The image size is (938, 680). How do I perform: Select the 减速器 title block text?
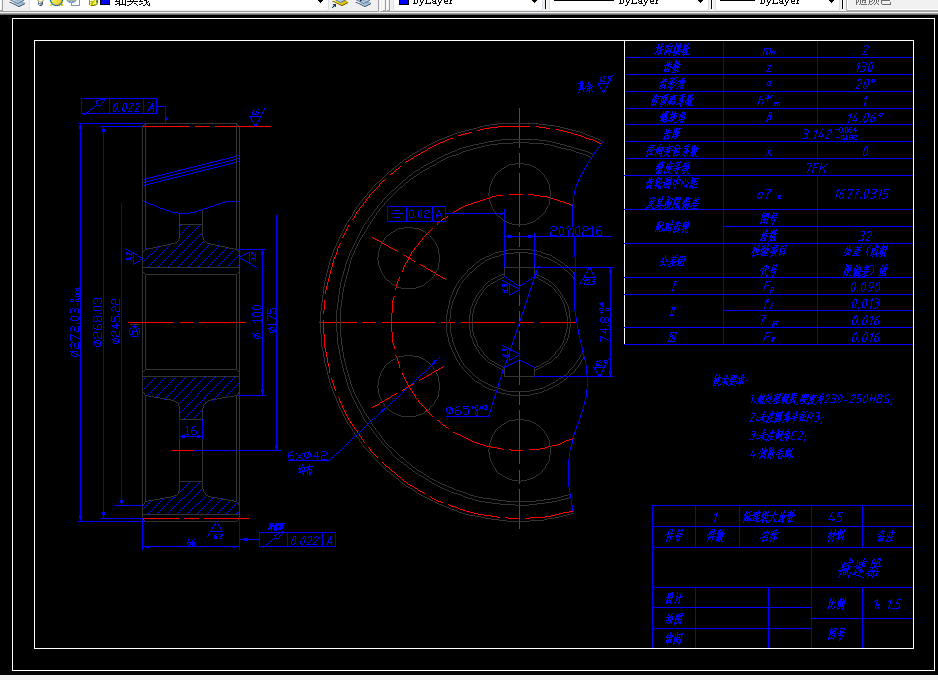[x=859, y=568]
